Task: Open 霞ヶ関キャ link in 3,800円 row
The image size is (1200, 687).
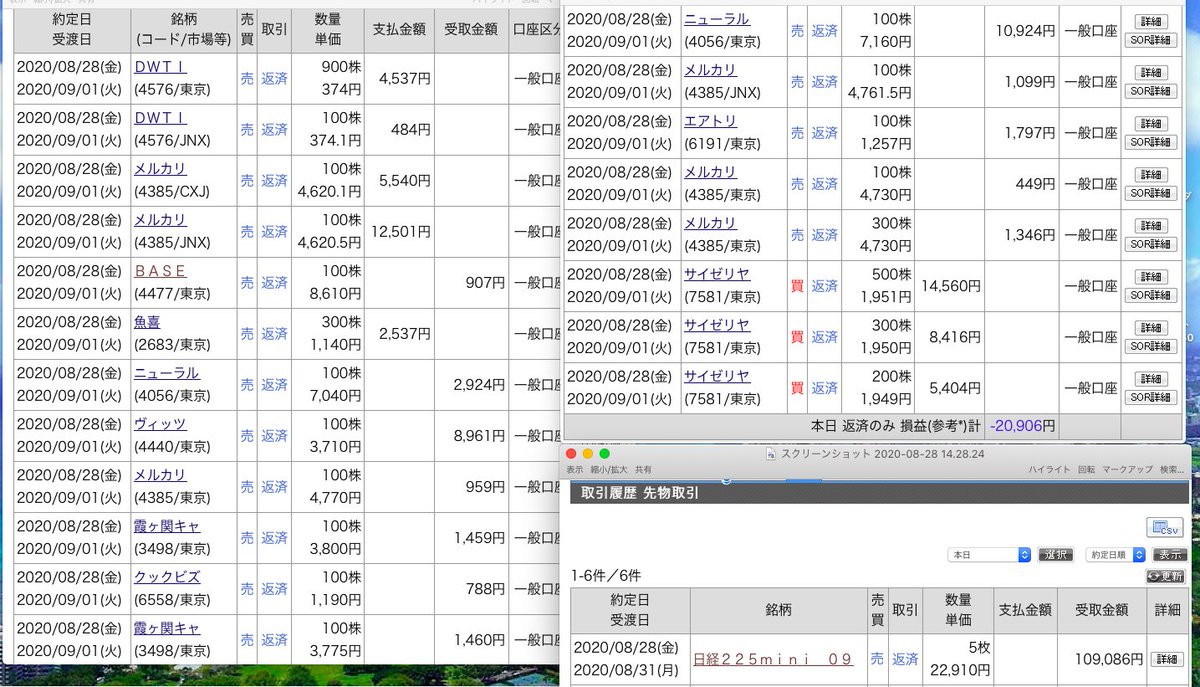Action: point(166,526)
